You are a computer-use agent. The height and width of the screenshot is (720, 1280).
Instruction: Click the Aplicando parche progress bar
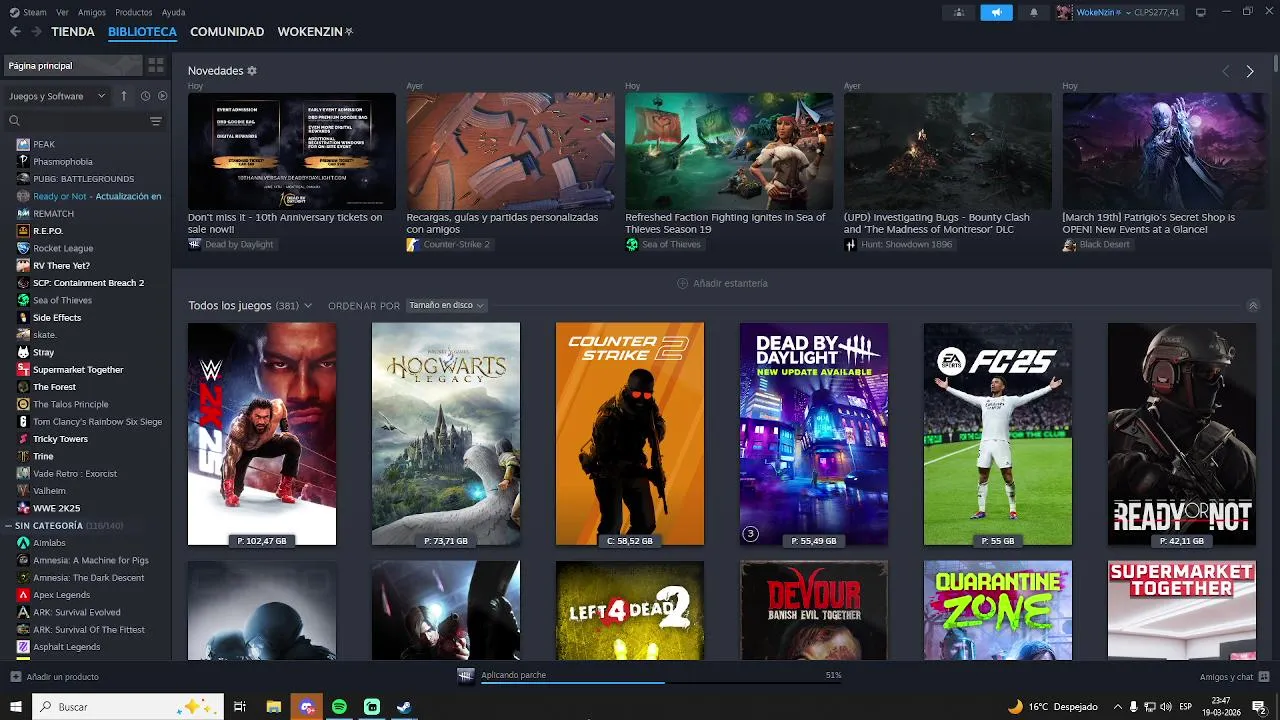pos(660,683)
